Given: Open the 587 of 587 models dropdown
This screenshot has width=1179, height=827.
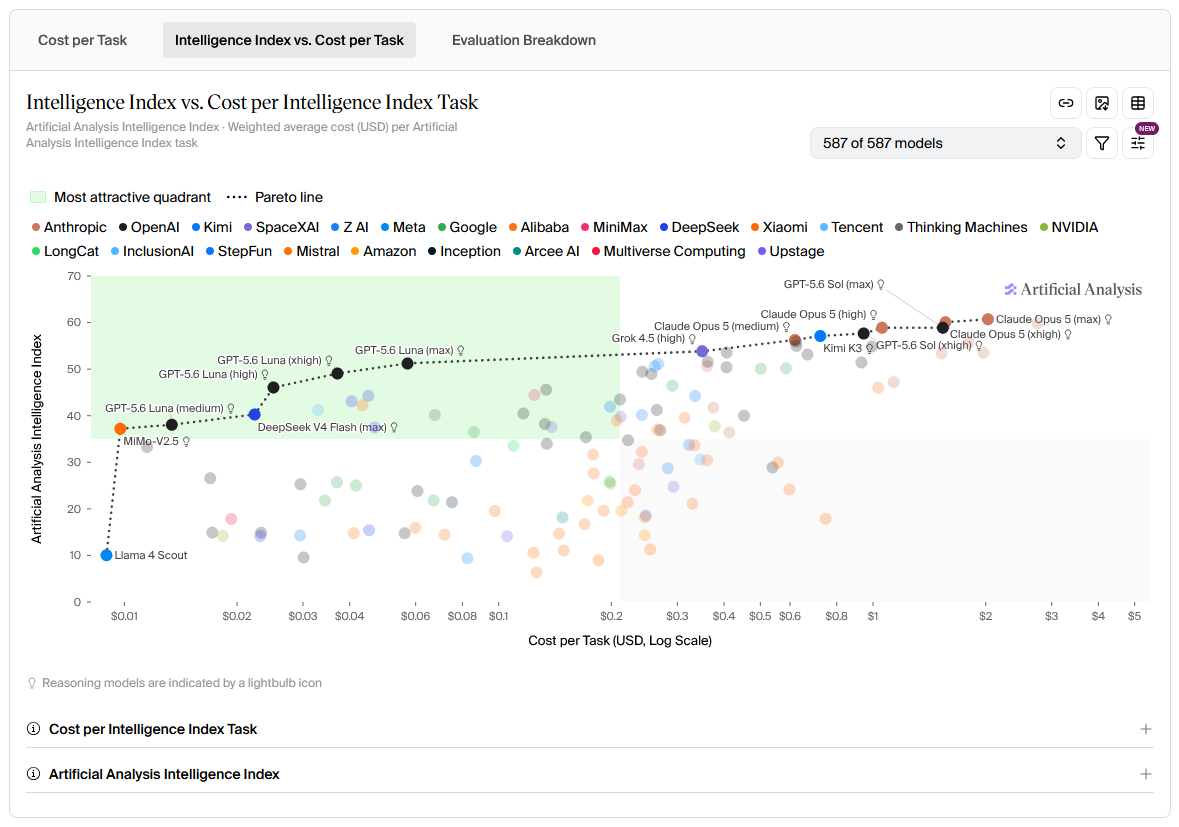Looking at the screenshot, I should click(x=945, y=143).
